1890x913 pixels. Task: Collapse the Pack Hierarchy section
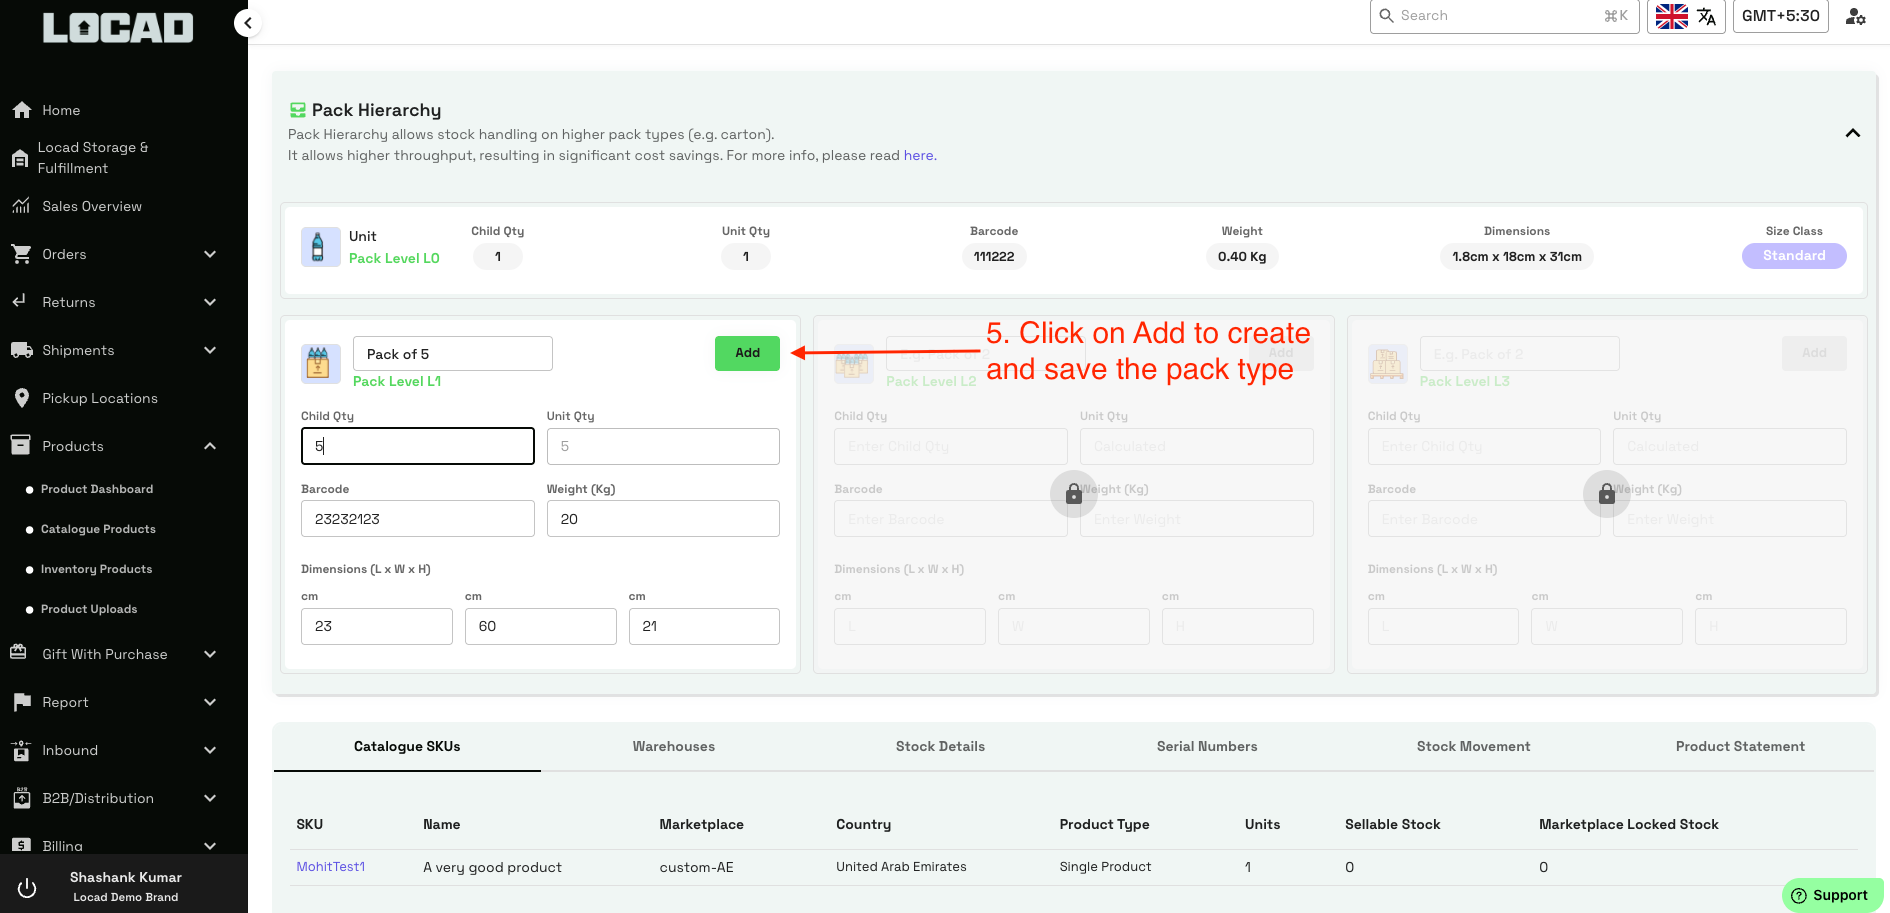tap(1853, 133)
